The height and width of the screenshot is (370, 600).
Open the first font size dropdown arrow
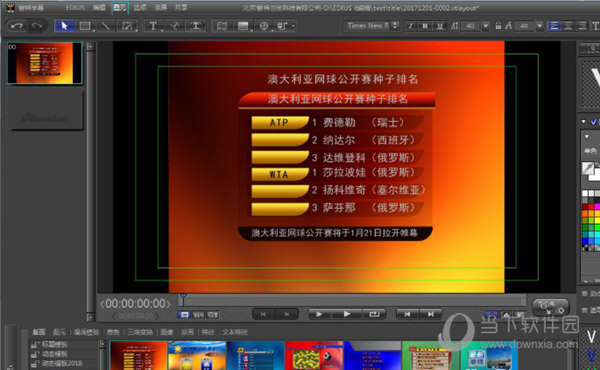pyautogui.click(x=486, y=26)
